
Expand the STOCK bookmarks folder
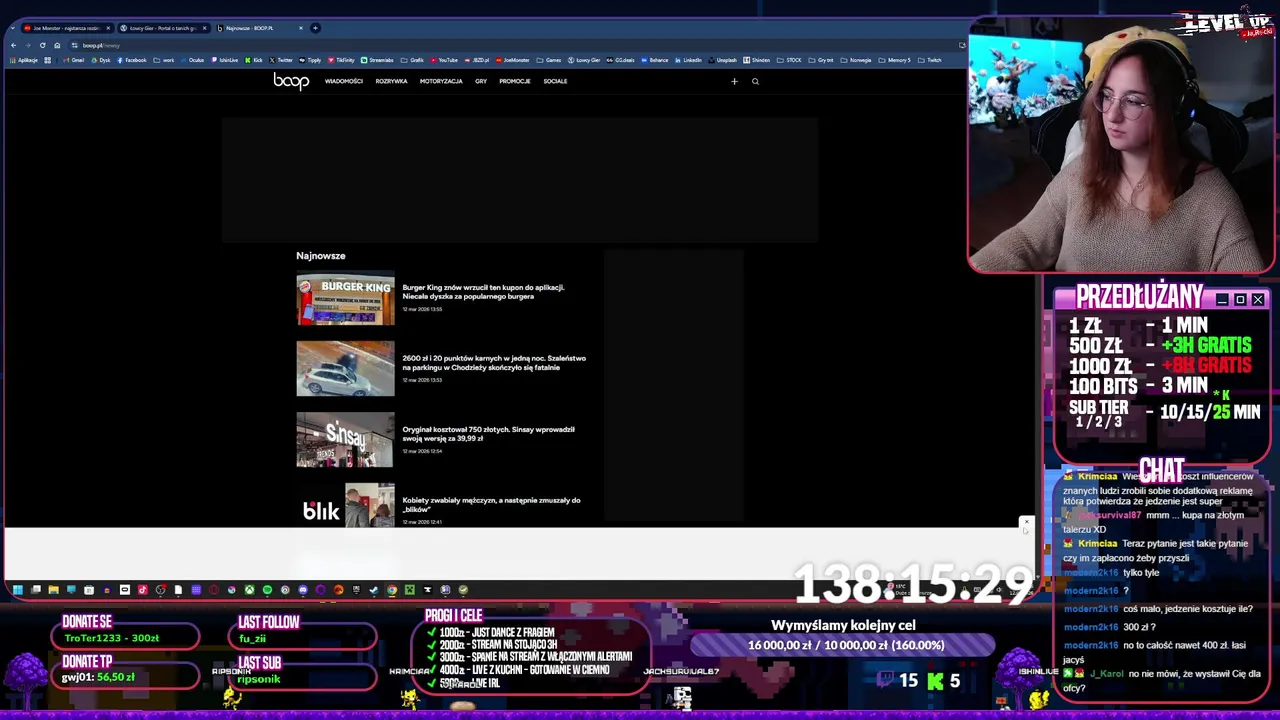coord(789,60)
